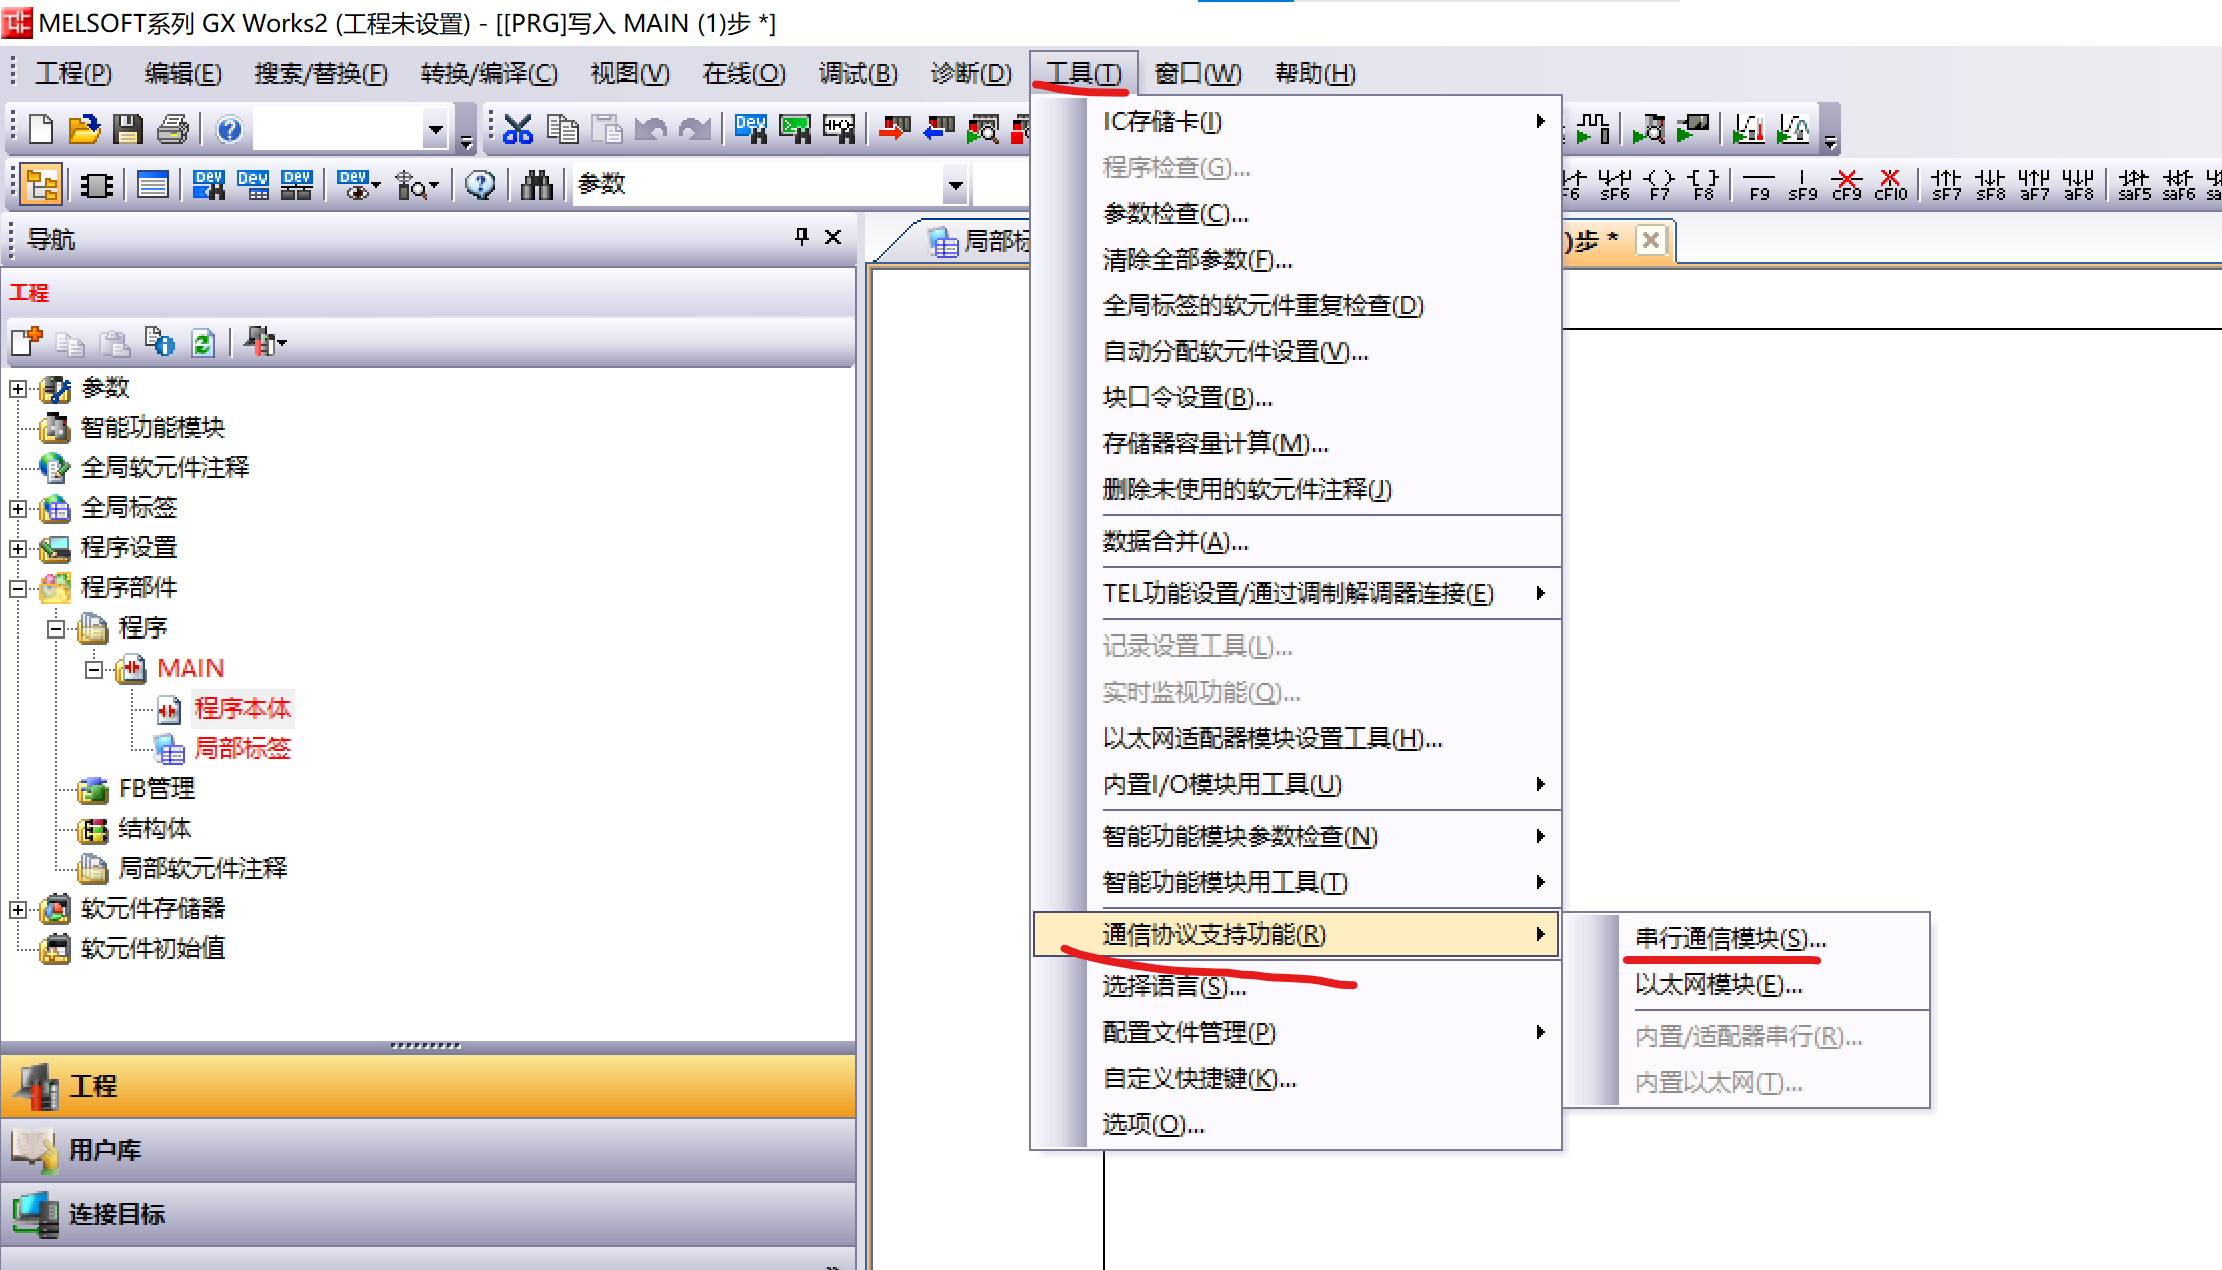The height and width of the screenshot is (1270, 2222).
Task: Click the Print toolbar icon
Action: [172, 129]
